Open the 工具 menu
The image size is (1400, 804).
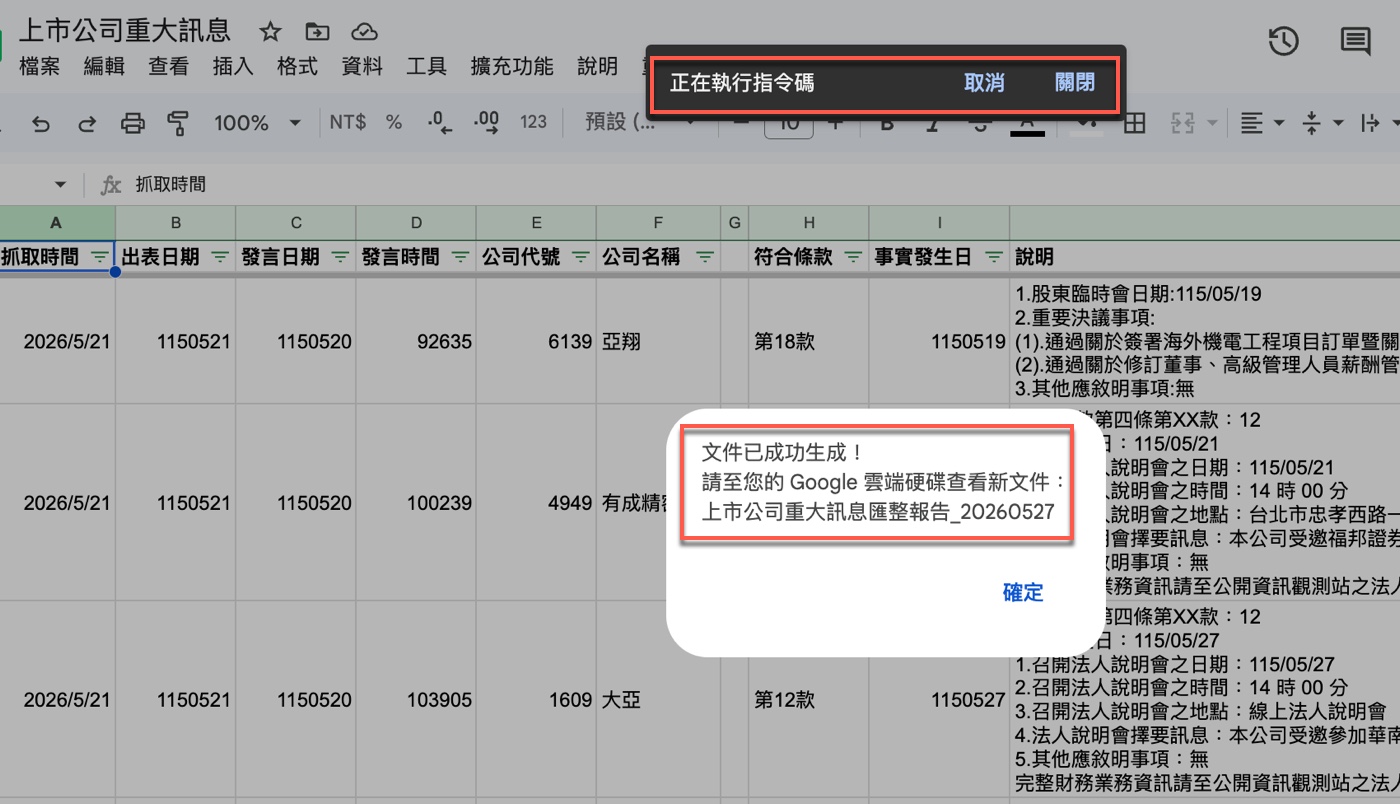tap(426, 67)
